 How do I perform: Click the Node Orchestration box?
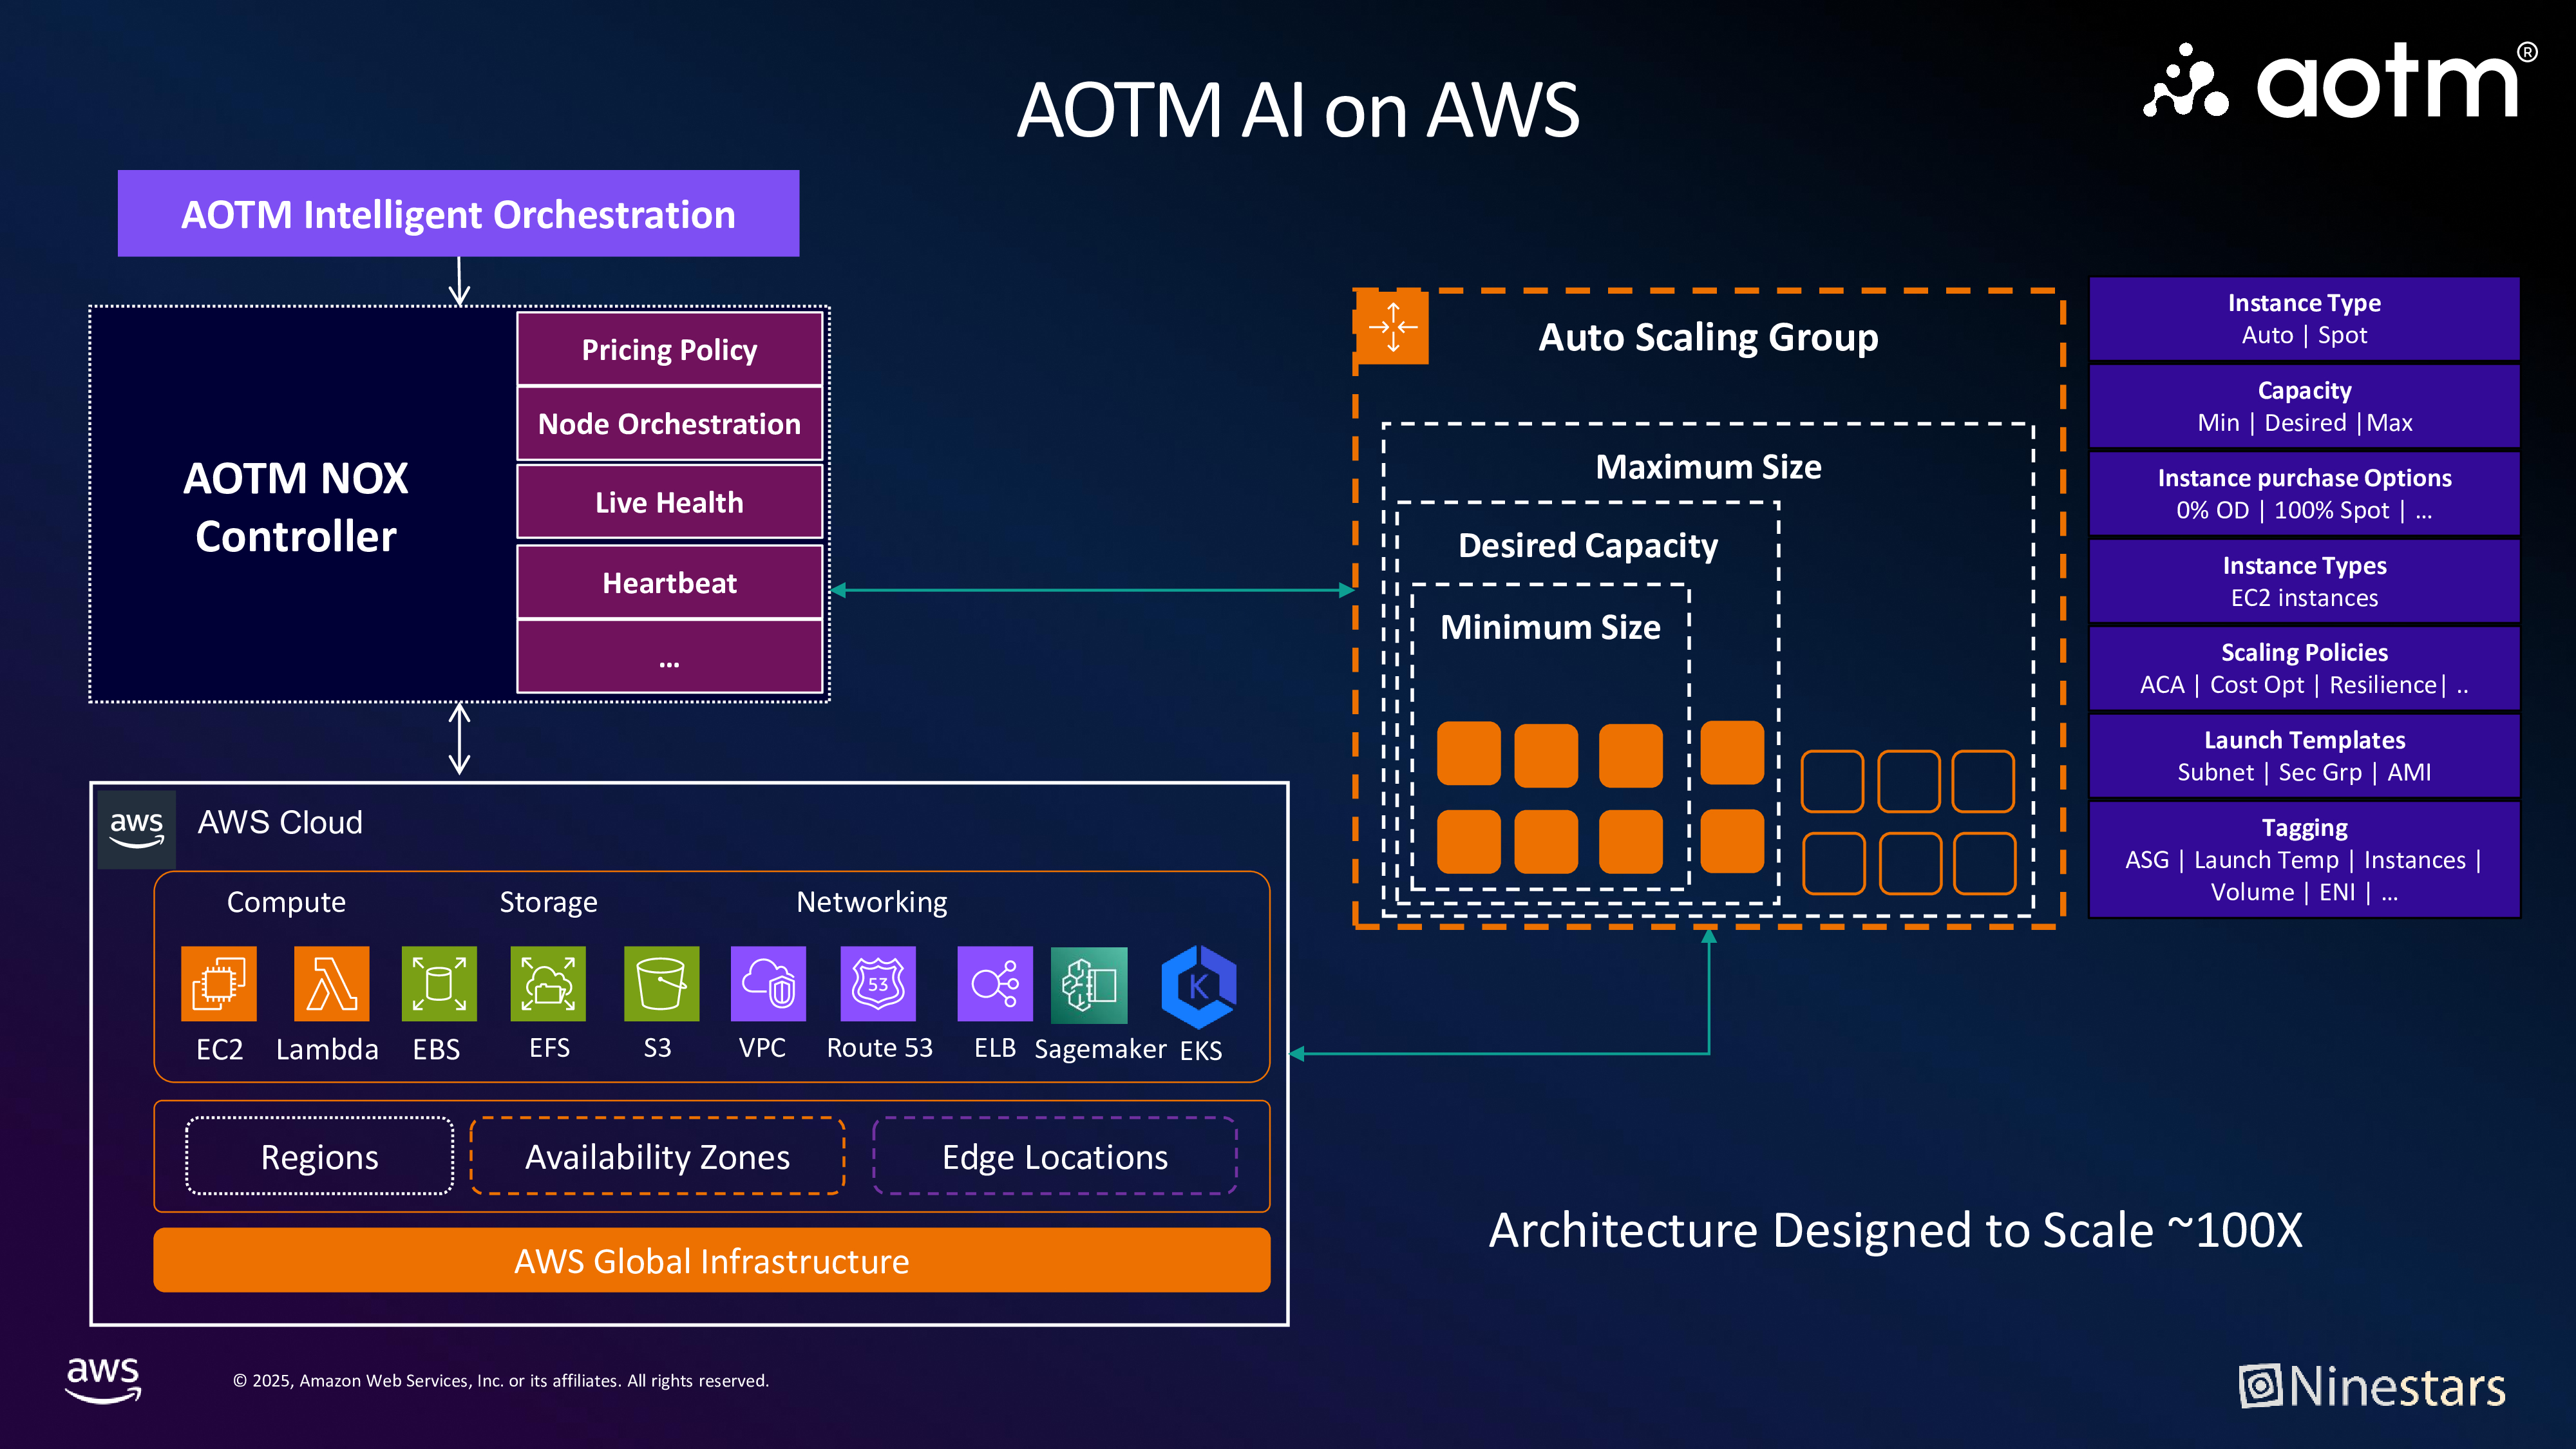pyautogui.click(x=669, y=424)
